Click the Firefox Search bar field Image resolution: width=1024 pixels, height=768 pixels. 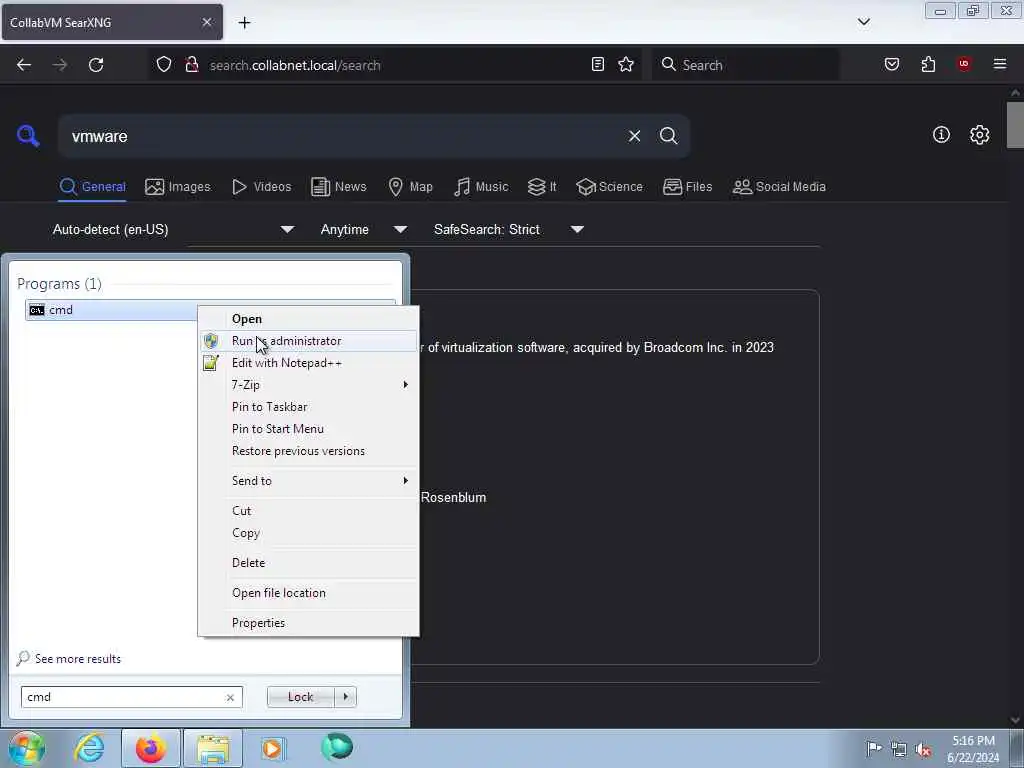(745, 65)
